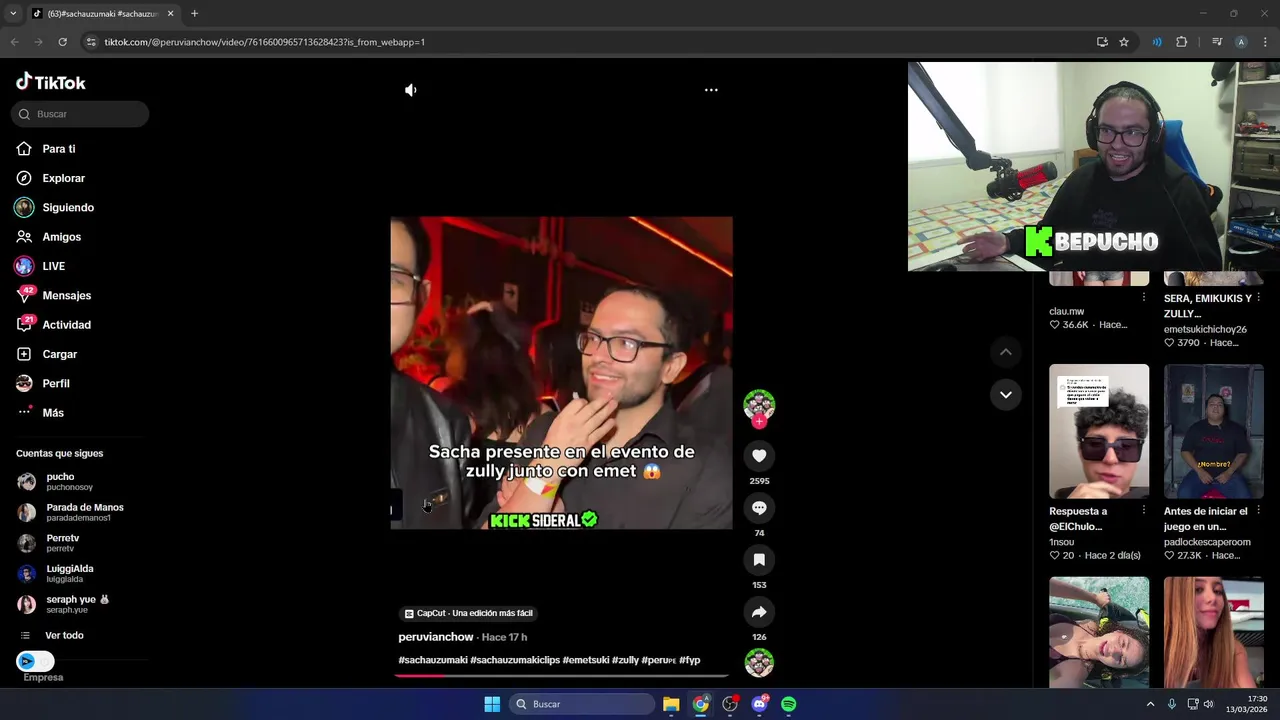1280x720 pixels.
Task: Open the Chrome extensions puzzle icon
Action: point(1181,42)
